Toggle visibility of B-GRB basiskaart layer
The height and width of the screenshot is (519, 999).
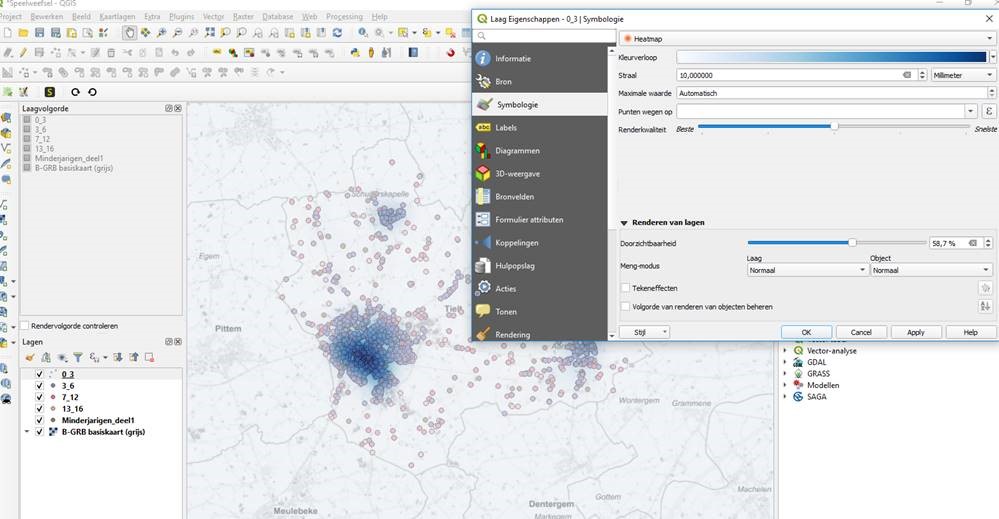(40, 432)
